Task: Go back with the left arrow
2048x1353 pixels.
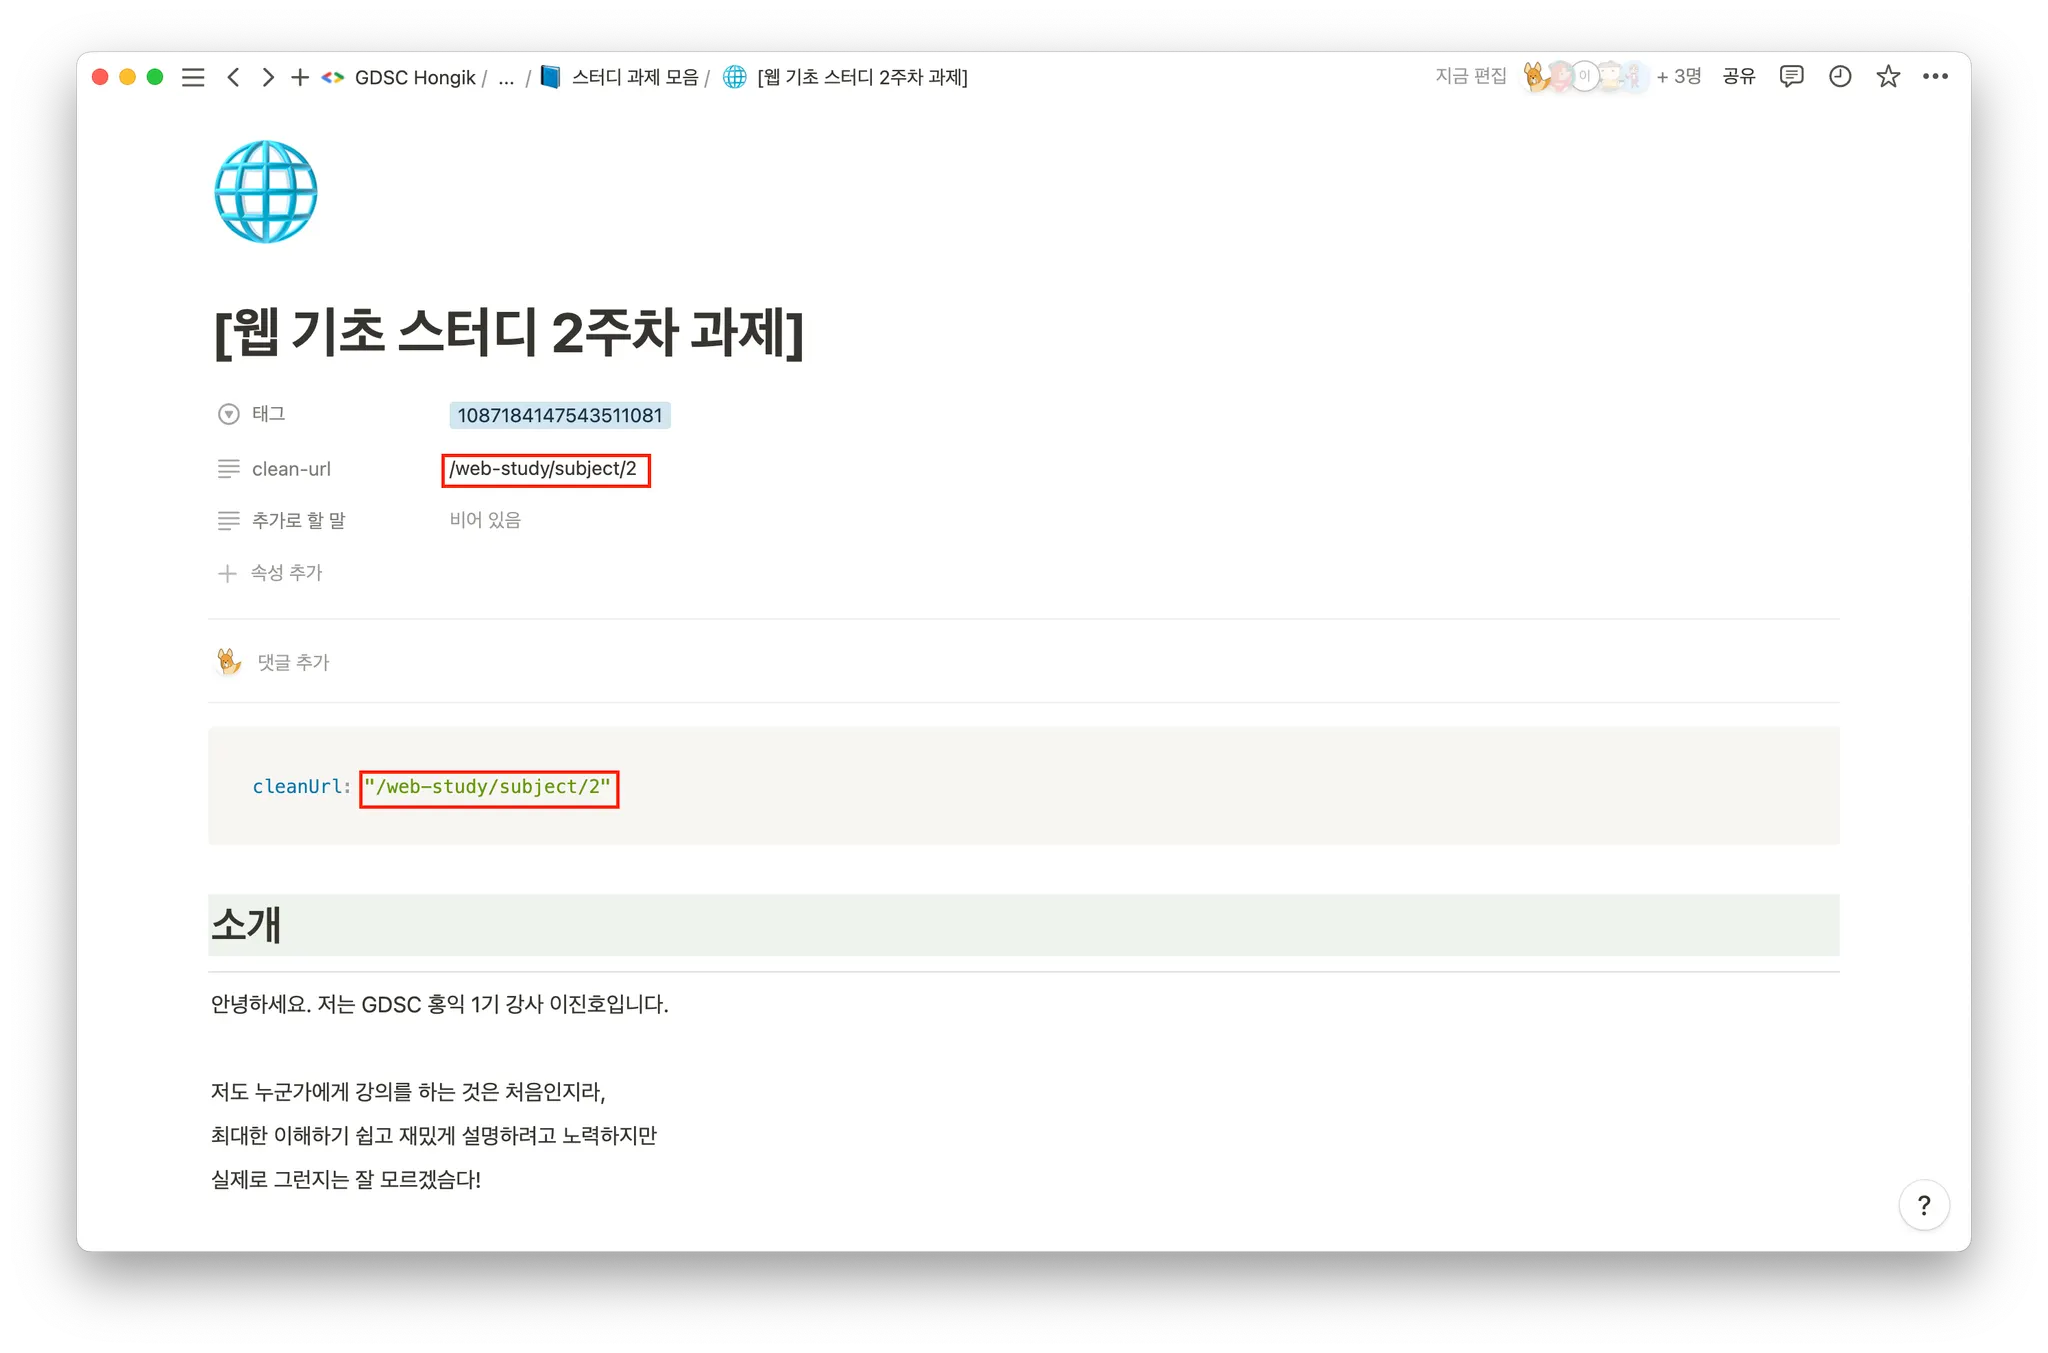Action: coord(233,77)
